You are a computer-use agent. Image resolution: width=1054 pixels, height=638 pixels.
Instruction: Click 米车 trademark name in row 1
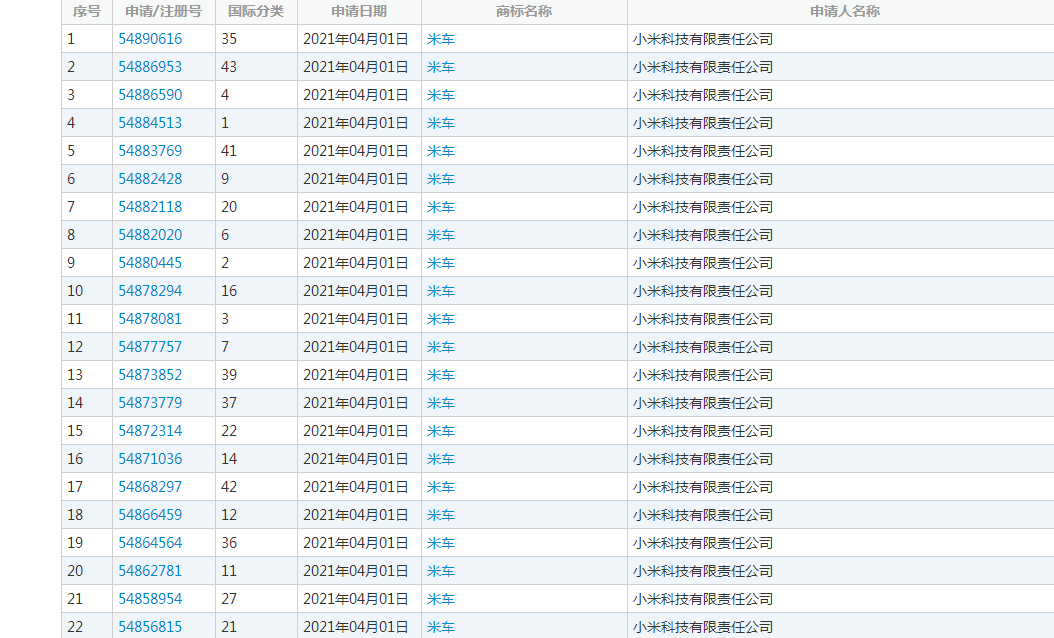point(441,39)
